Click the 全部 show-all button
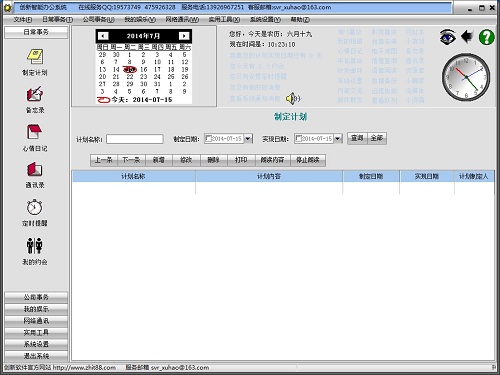The image size is (500, 375). pos(377,138)
